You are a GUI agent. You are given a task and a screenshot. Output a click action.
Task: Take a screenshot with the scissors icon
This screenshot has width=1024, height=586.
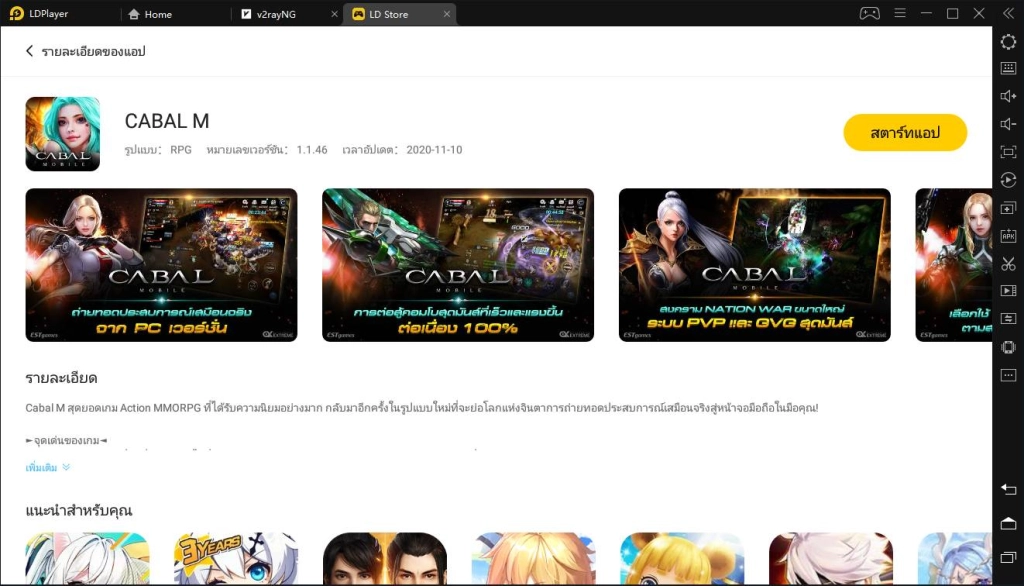pyautogui.click(x=1008, y=264)
